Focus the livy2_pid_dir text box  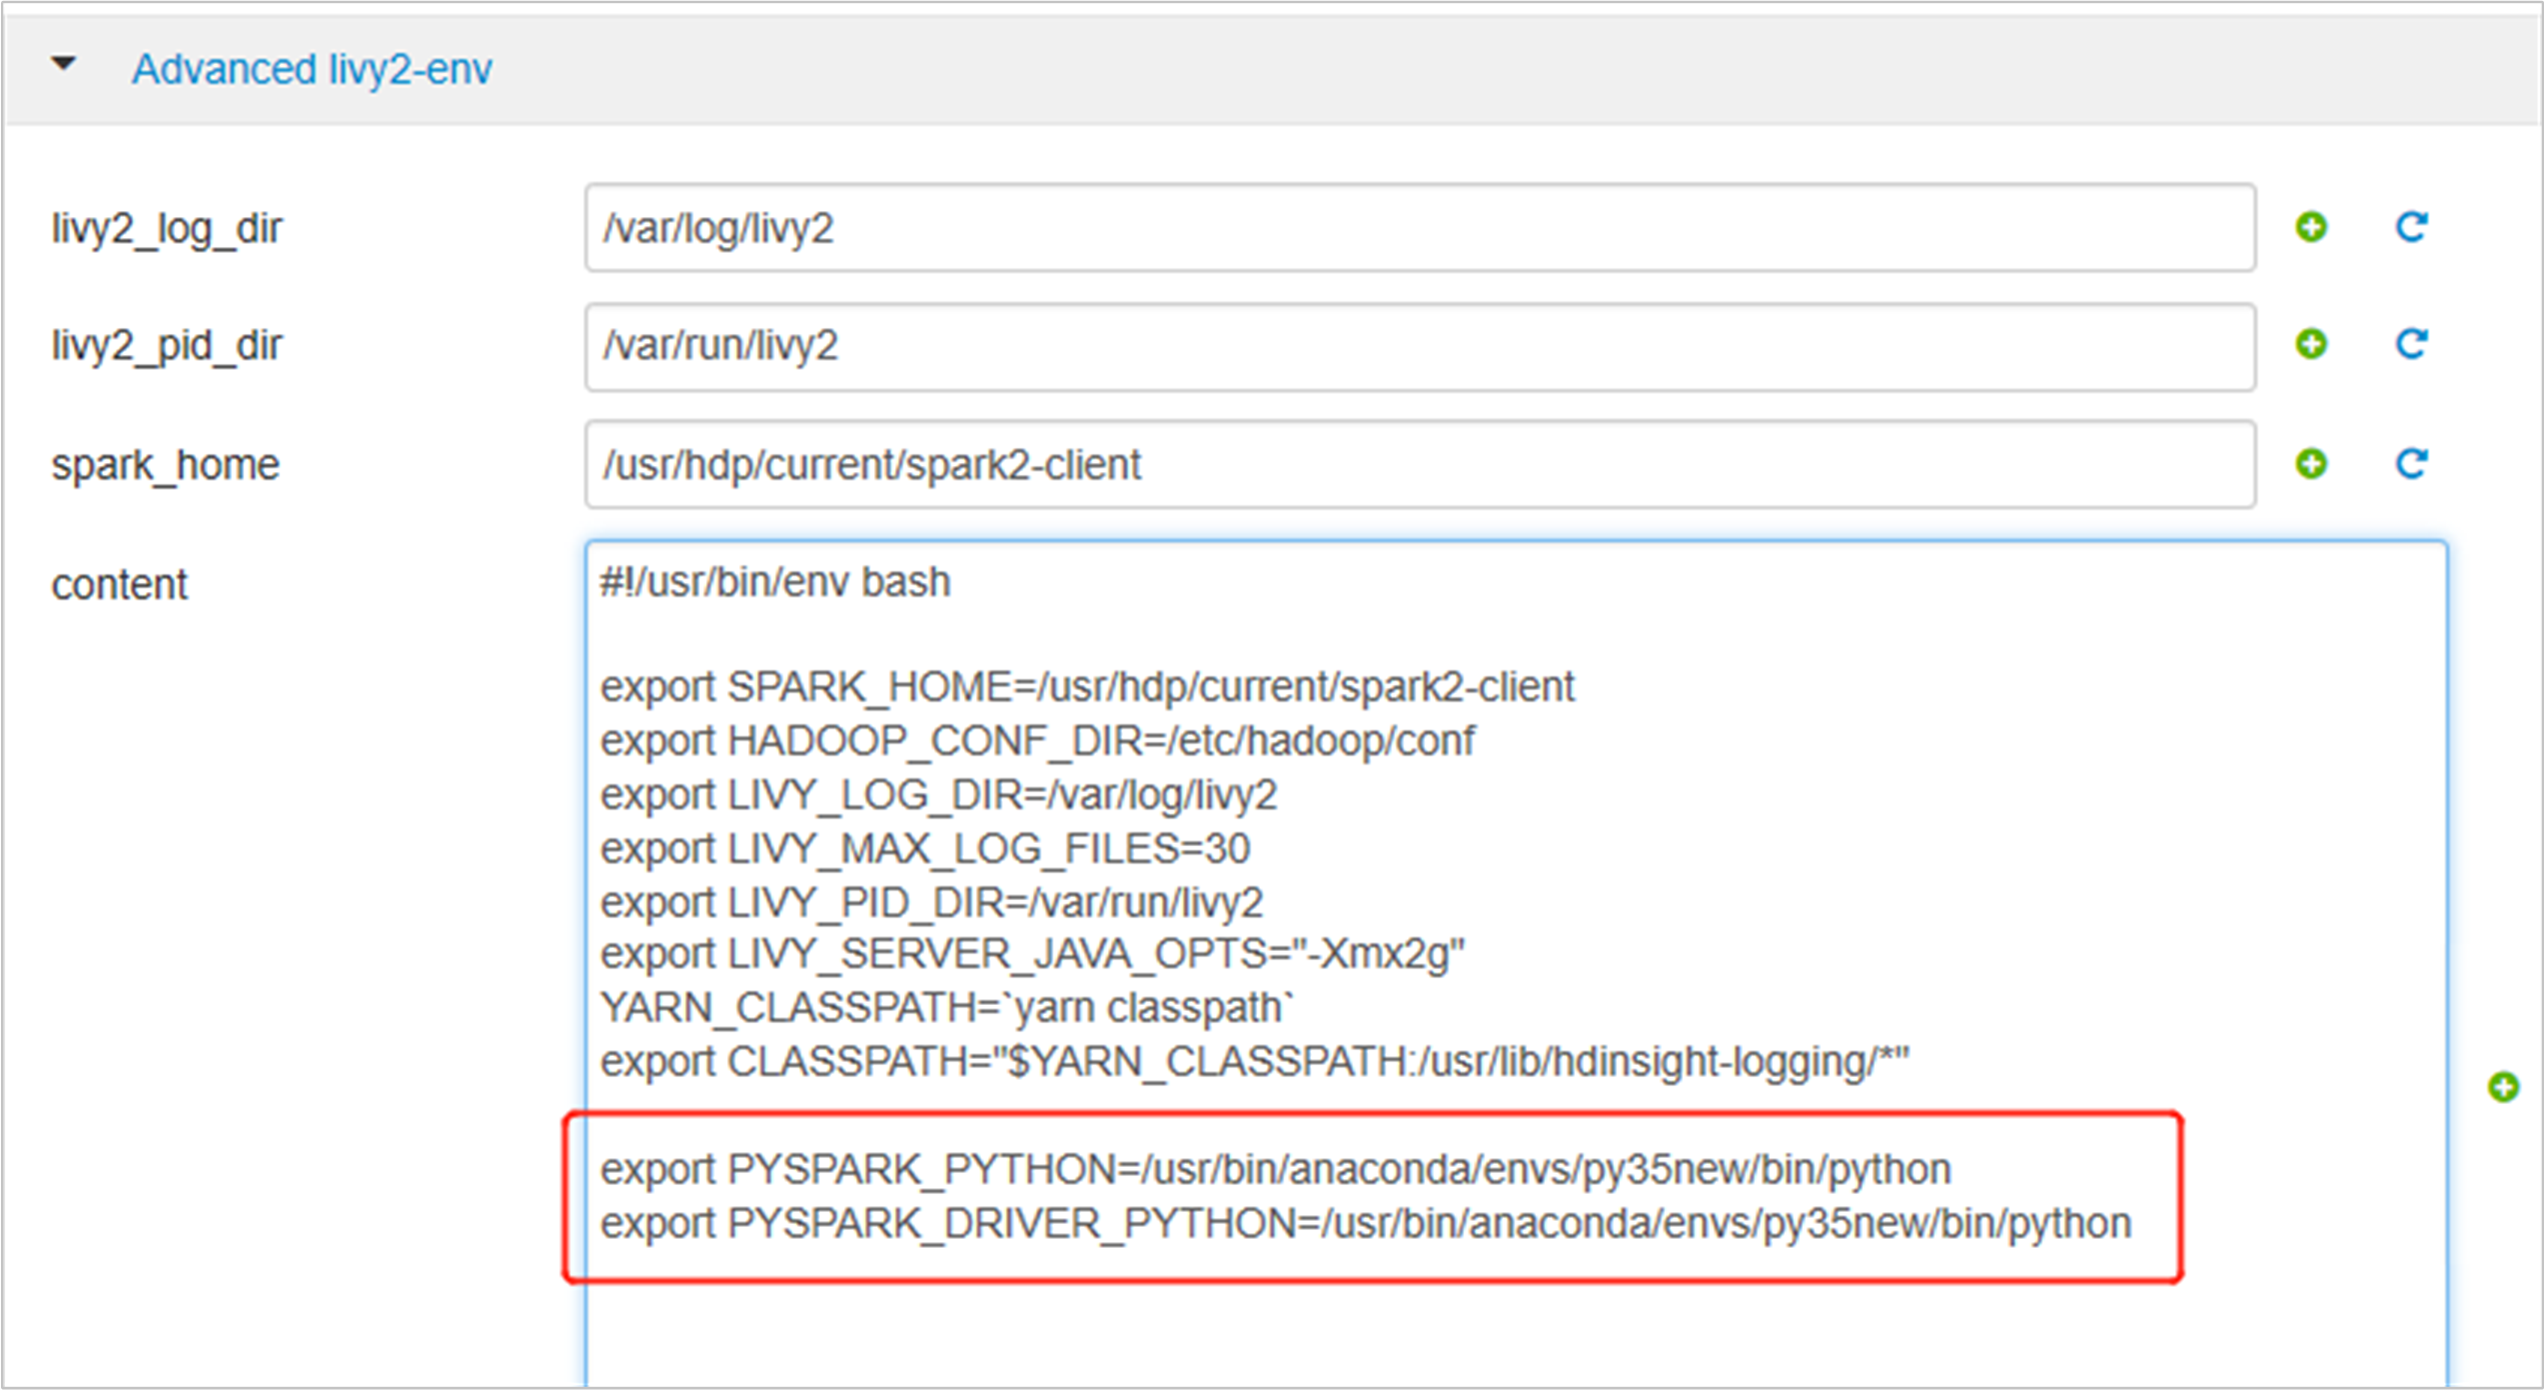click(x=1420, y=346)
